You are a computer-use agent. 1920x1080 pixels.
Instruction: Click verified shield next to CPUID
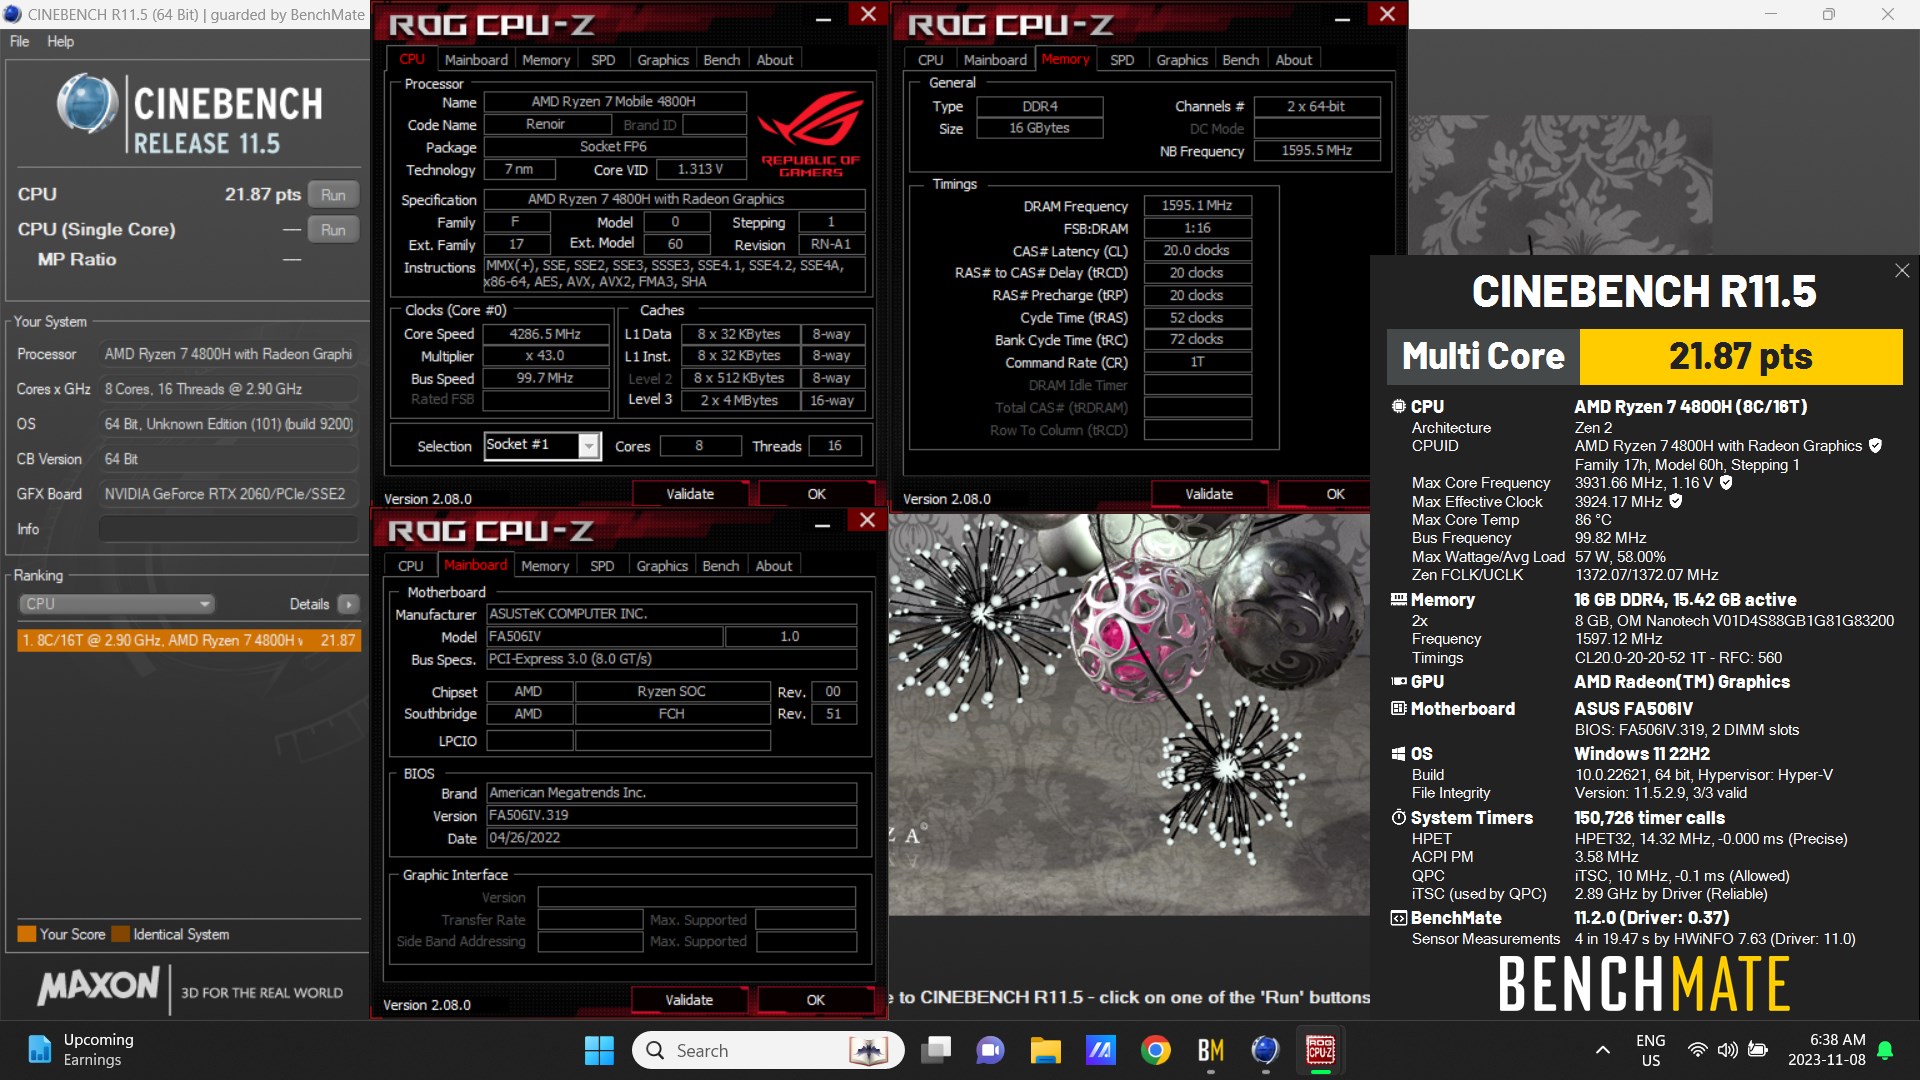click(x=1875, y=446)
